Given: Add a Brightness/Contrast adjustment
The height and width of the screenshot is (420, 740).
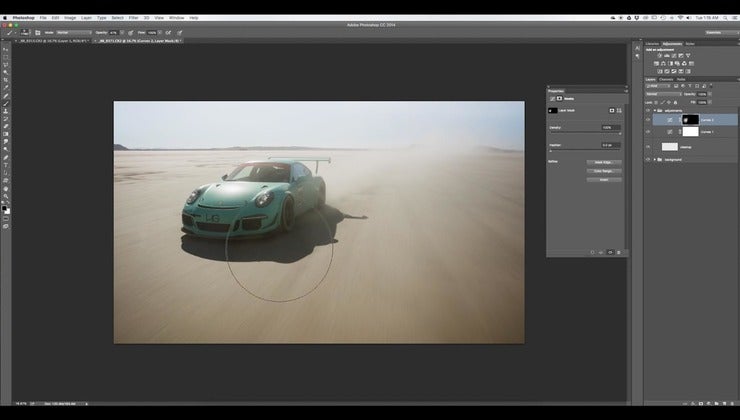Looking at the screenshot, I should [x=659, y=55].
